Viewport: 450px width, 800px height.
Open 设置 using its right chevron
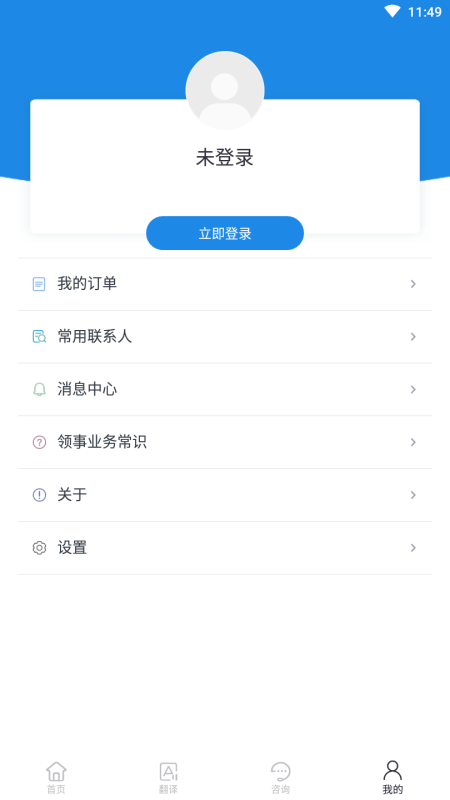pos(413,548)
